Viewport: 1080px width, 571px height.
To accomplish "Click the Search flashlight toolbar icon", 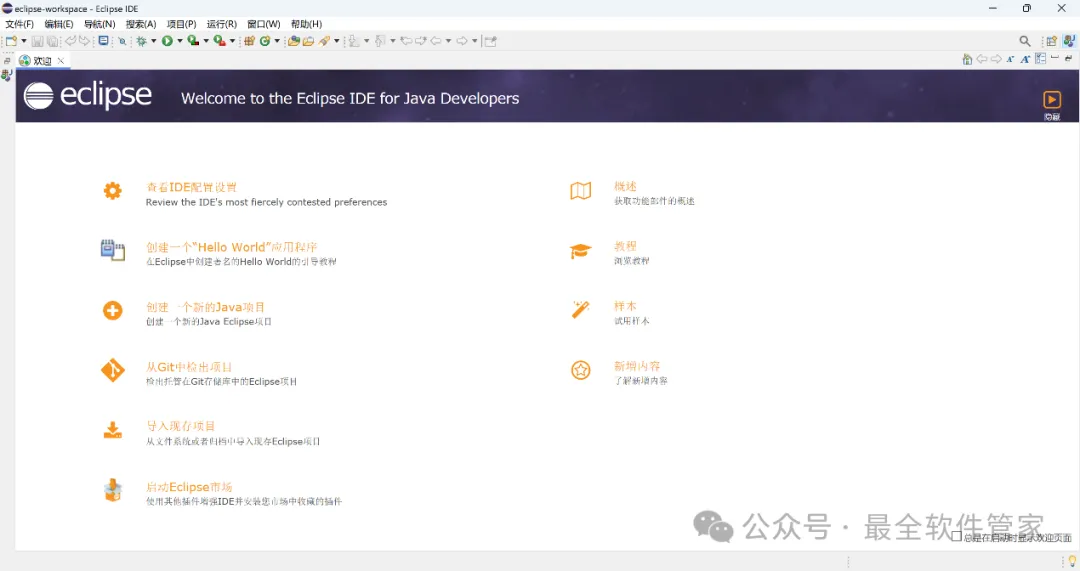I will pyautogui.click(x=324, y=41).
